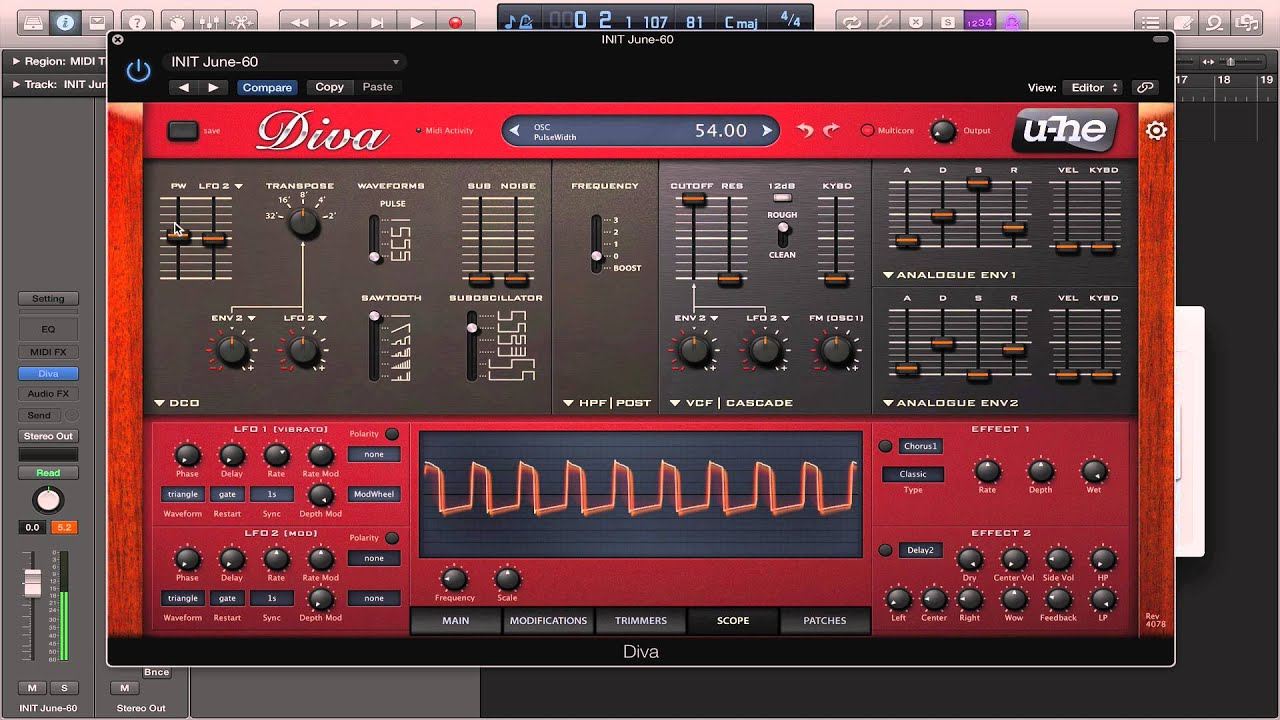Click the plugin power bypass icon
Screen dimensions: 1280x720
138,70
